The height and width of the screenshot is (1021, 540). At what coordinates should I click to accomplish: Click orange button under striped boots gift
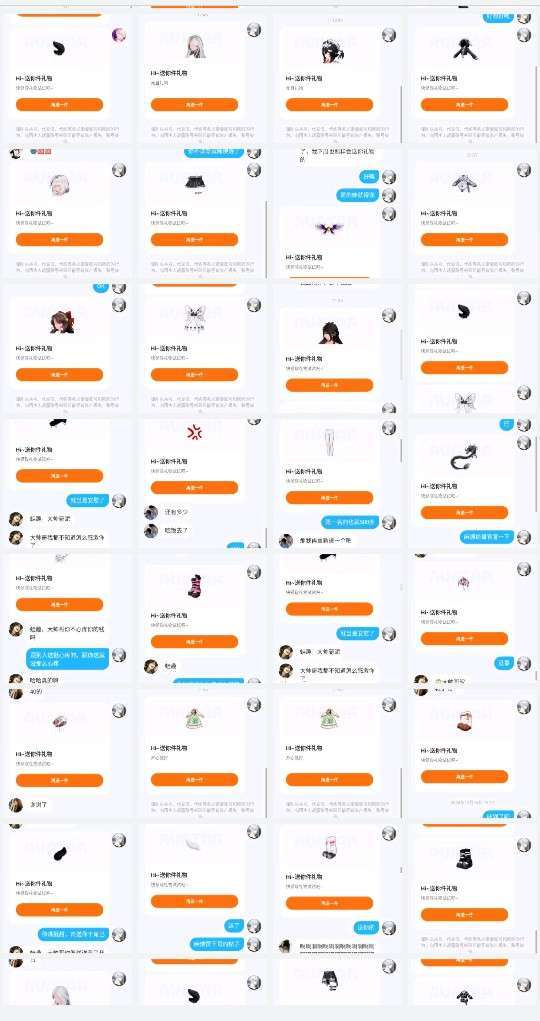pyautogui.click(x=194, y=641)
